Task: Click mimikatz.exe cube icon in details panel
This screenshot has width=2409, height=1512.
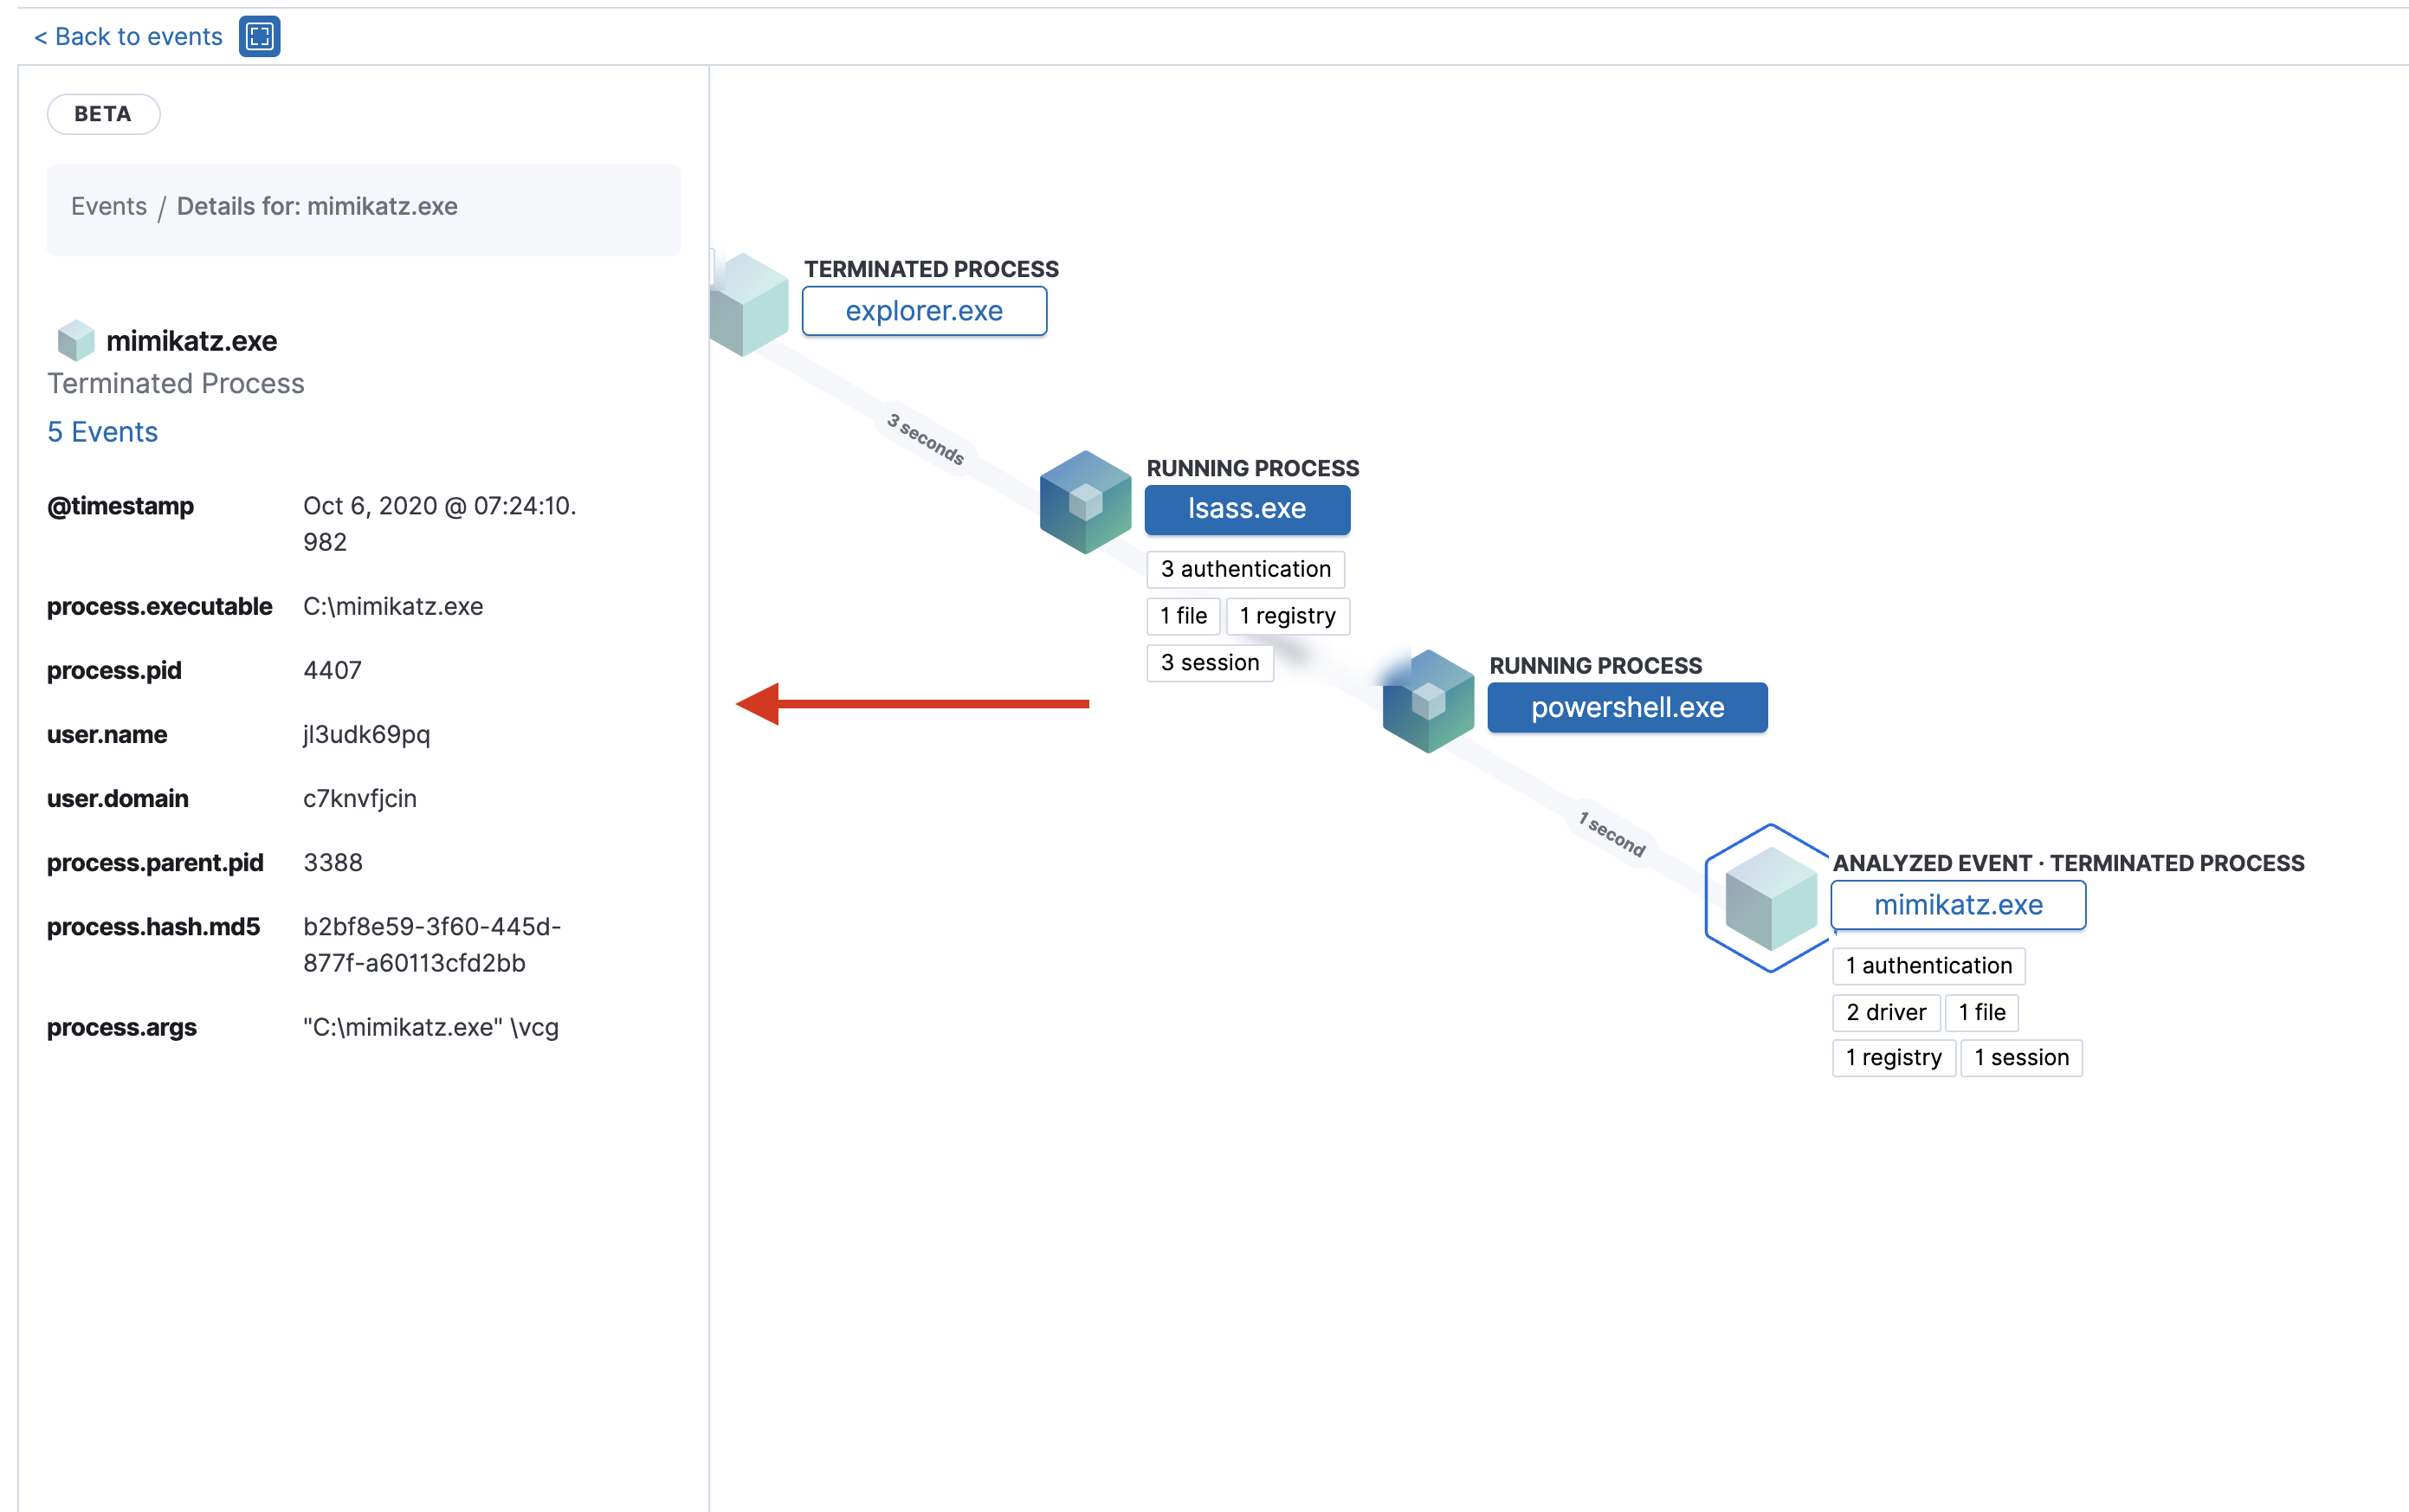Action: coord(75,341)
